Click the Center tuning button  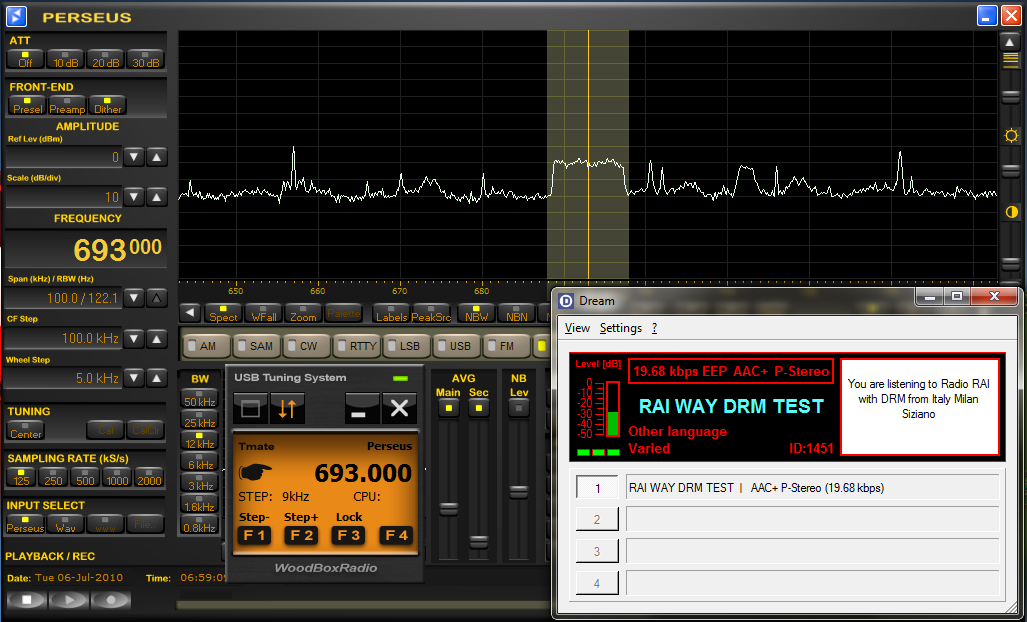point(26,430)
